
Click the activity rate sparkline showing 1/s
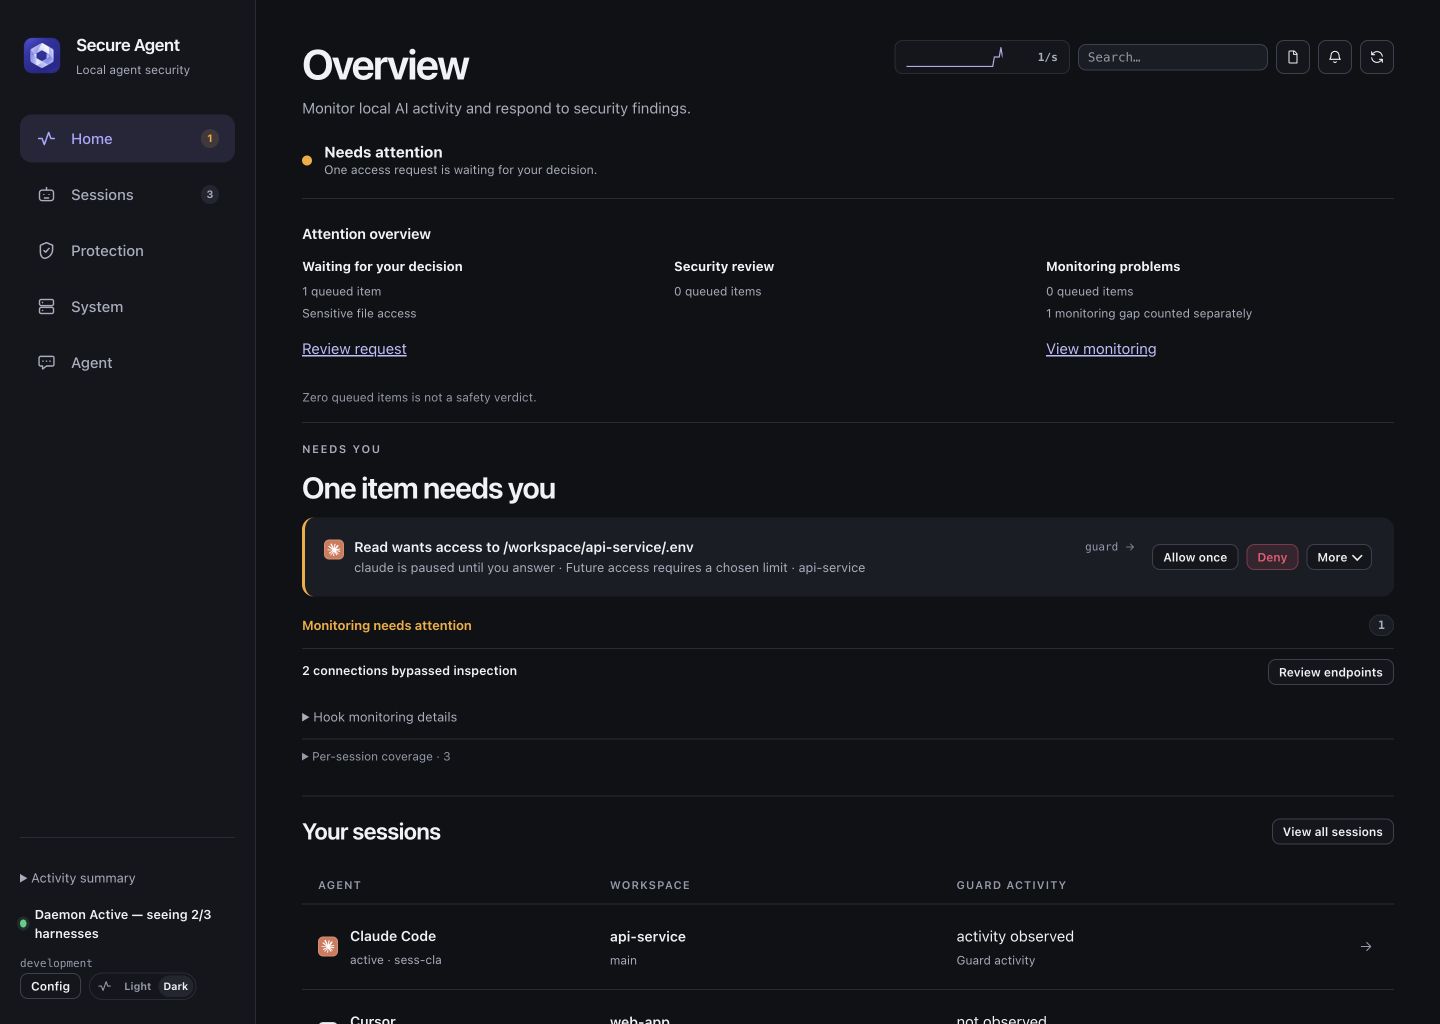tap(981, 57)
